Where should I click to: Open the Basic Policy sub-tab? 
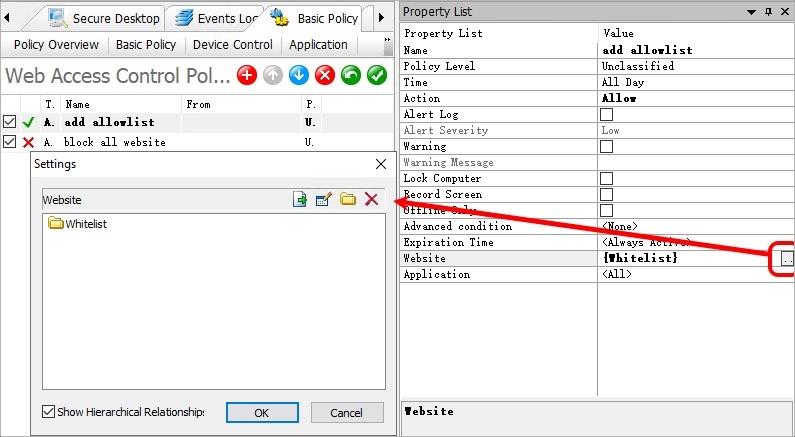[146, 45]
